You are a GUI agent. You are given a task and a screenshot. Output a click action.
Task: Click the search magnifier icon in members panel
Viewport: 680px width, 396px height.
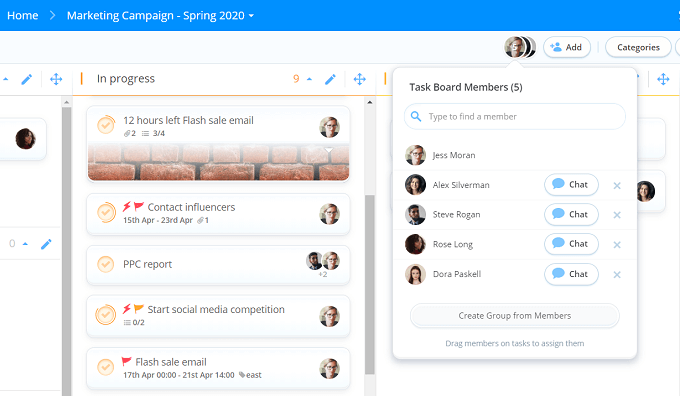(x=415, y=116)
